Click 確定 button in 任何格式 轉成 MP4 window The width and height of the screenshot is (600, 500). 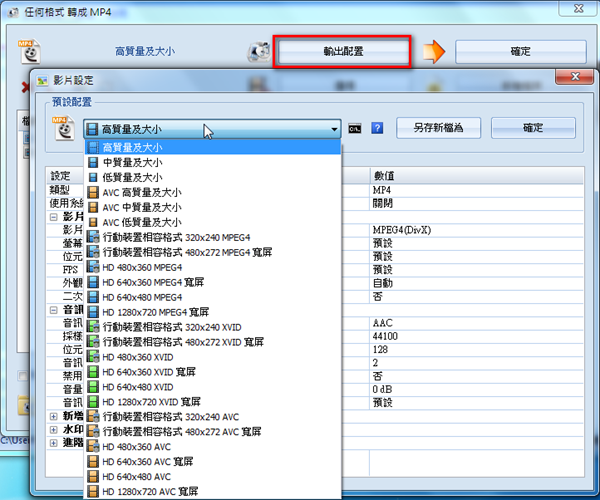521,52
